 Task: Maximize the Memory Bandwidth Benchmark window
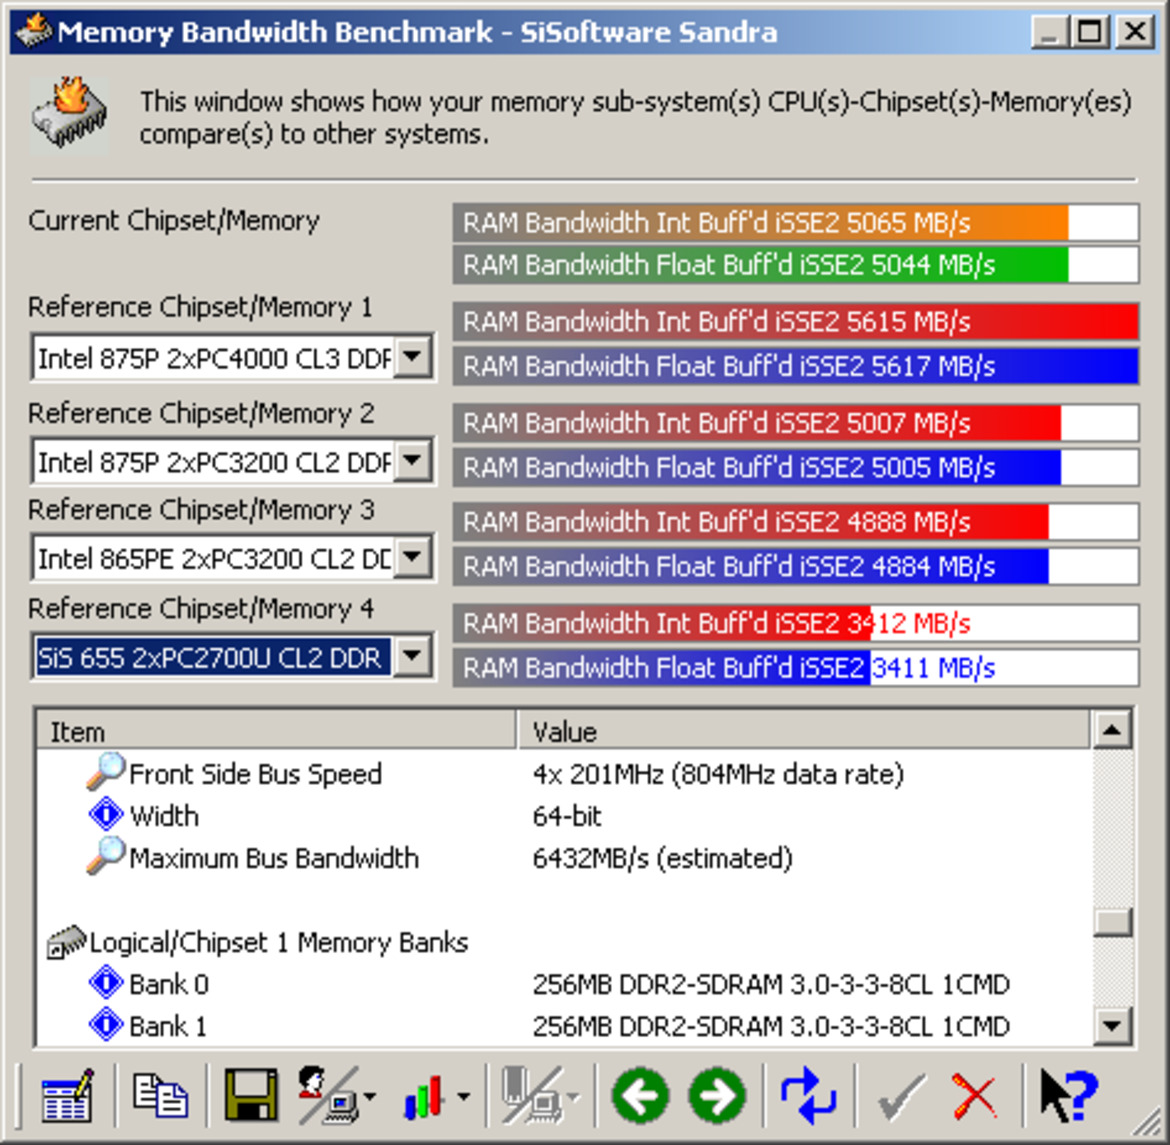coord(1089,32)
